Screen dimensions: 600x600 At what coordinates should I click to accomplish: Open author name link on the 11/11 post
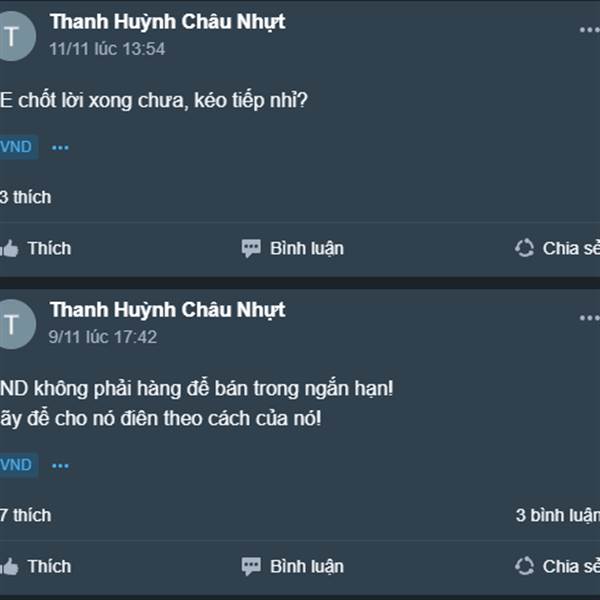(x=167, y=21)
